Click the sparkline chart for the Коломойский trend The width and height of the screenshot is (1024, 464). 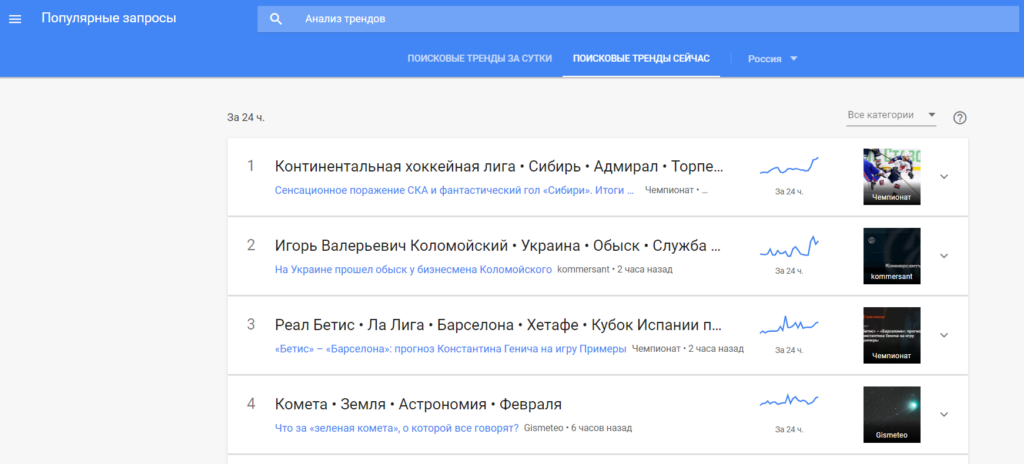[x=789, y=246]
